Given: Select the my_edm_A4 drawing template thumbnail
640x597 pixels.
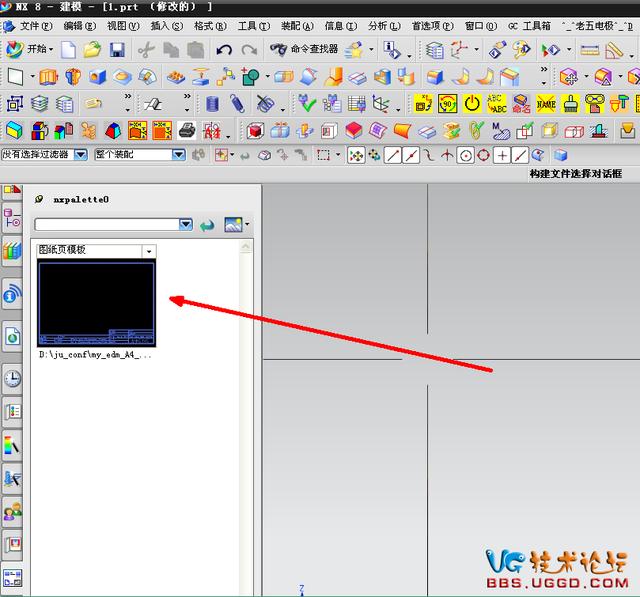Looking at the screenshot, I should point(97,304).
